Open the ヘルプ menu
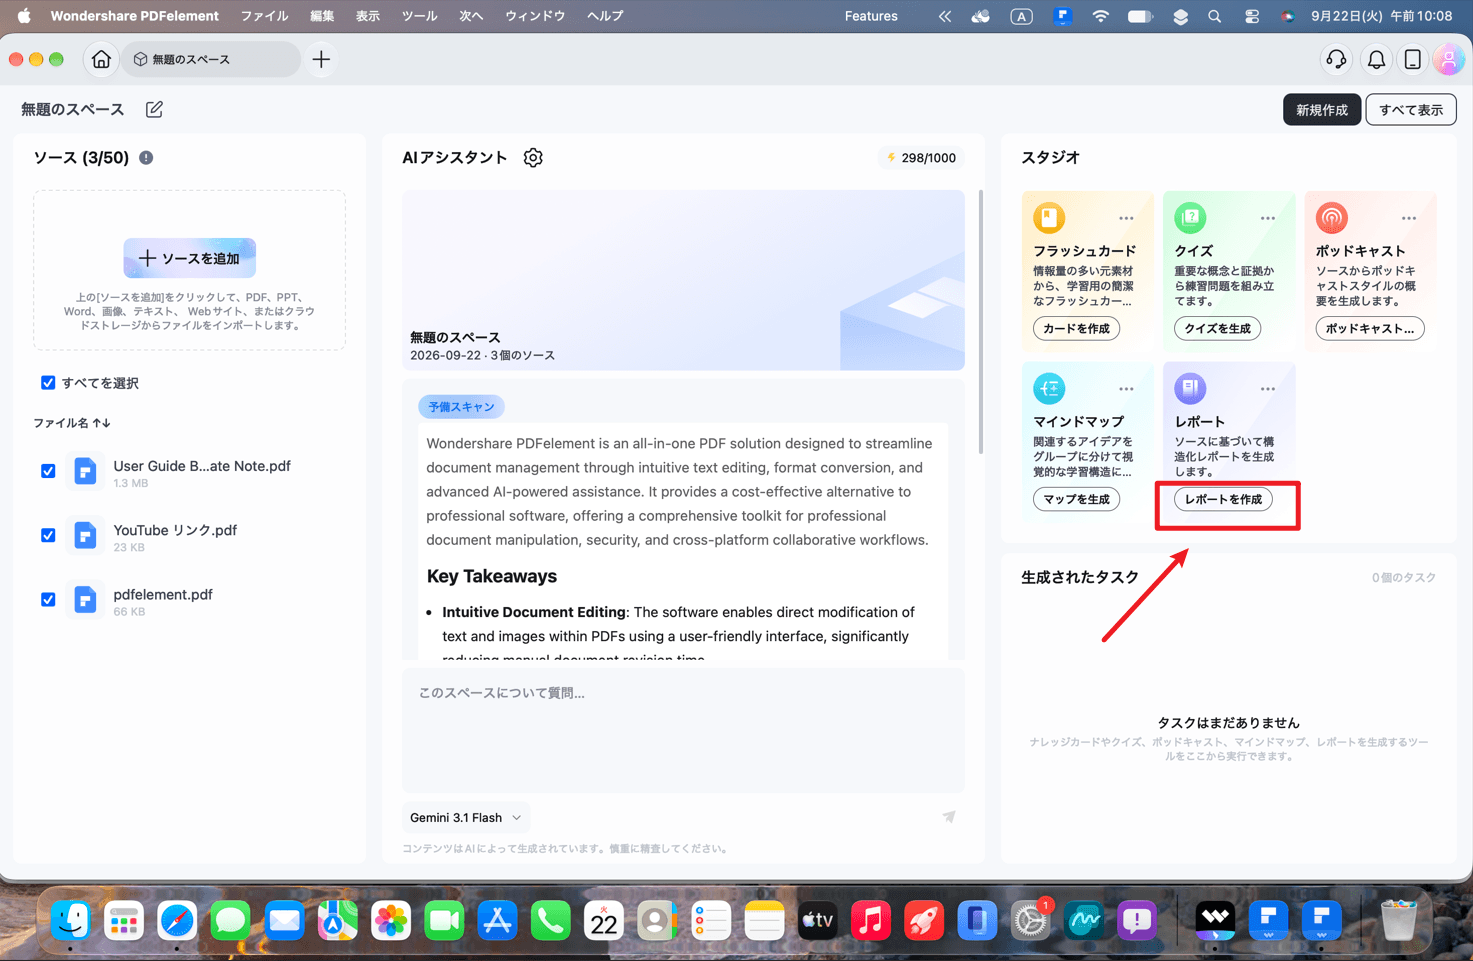This screenshot has height=961, width=1473. [x=605, y=16]
